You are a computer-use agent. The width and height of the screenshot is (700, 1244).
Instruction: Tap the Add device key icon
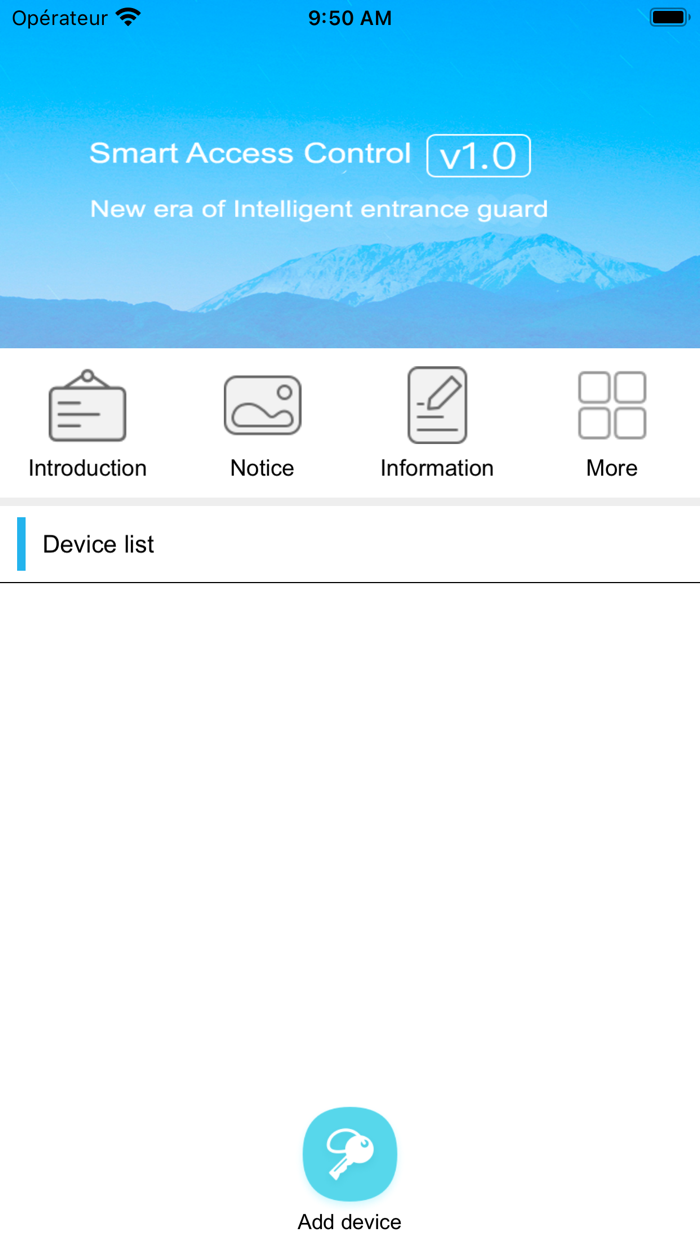[x=350, y=1154]
